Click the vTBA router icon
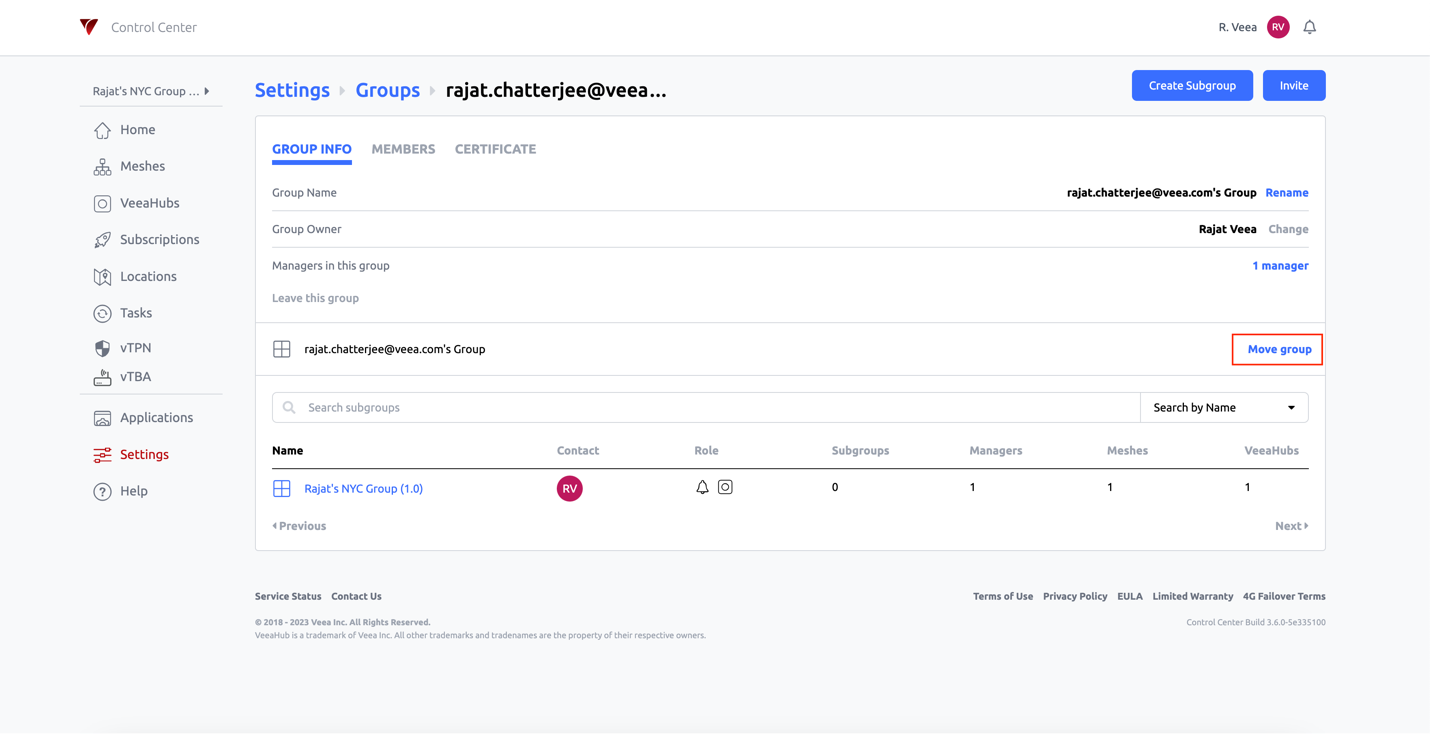1430x736 pixels. pyautogui.click(x=102, y=377)
